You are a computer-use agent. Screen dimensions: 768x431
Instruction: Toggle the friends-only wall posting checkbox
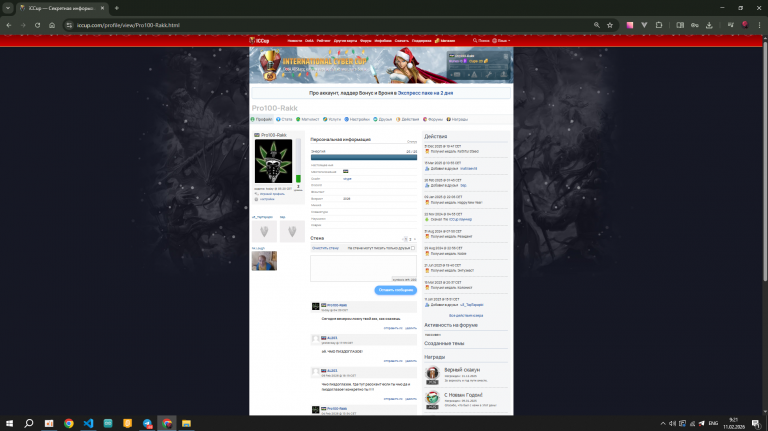pyautogui.click(x=413, y=248)
